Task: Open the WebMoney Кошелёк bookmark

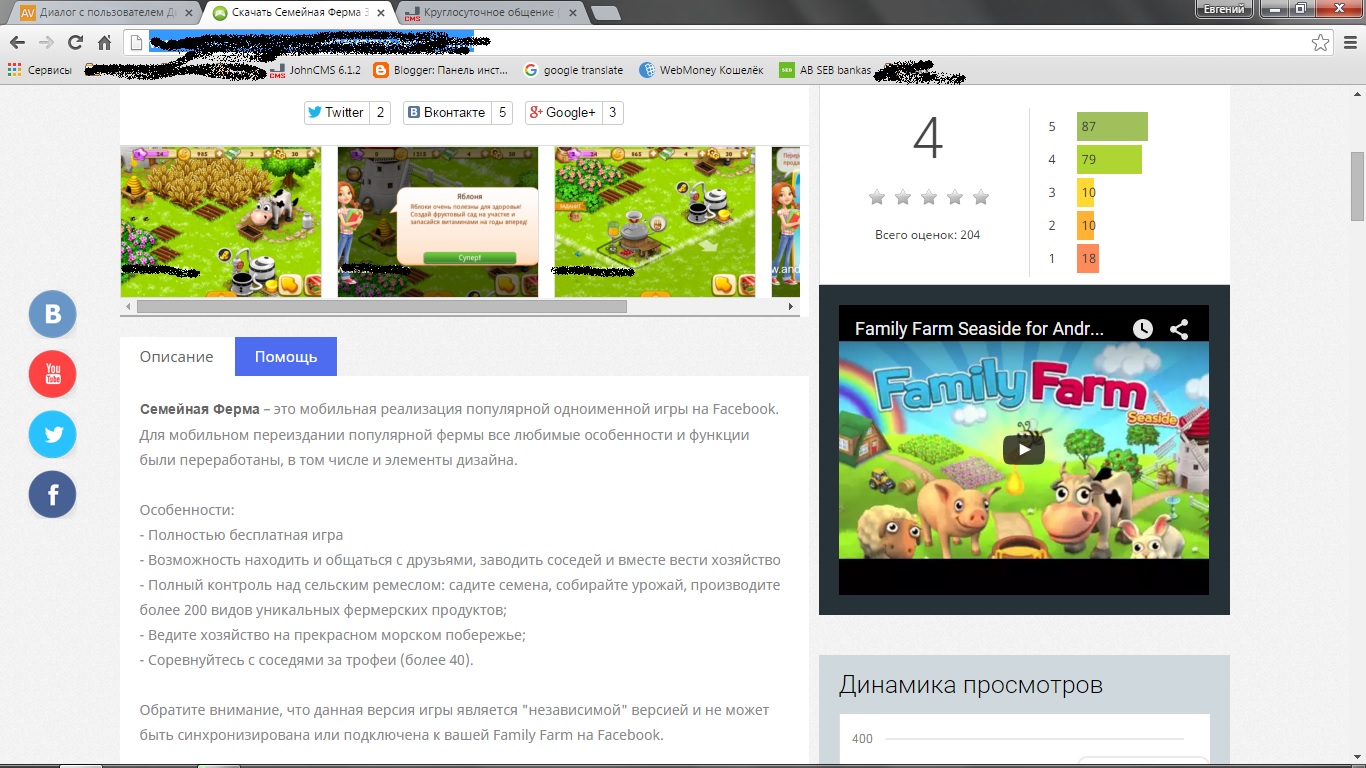Action: [701, 70]
